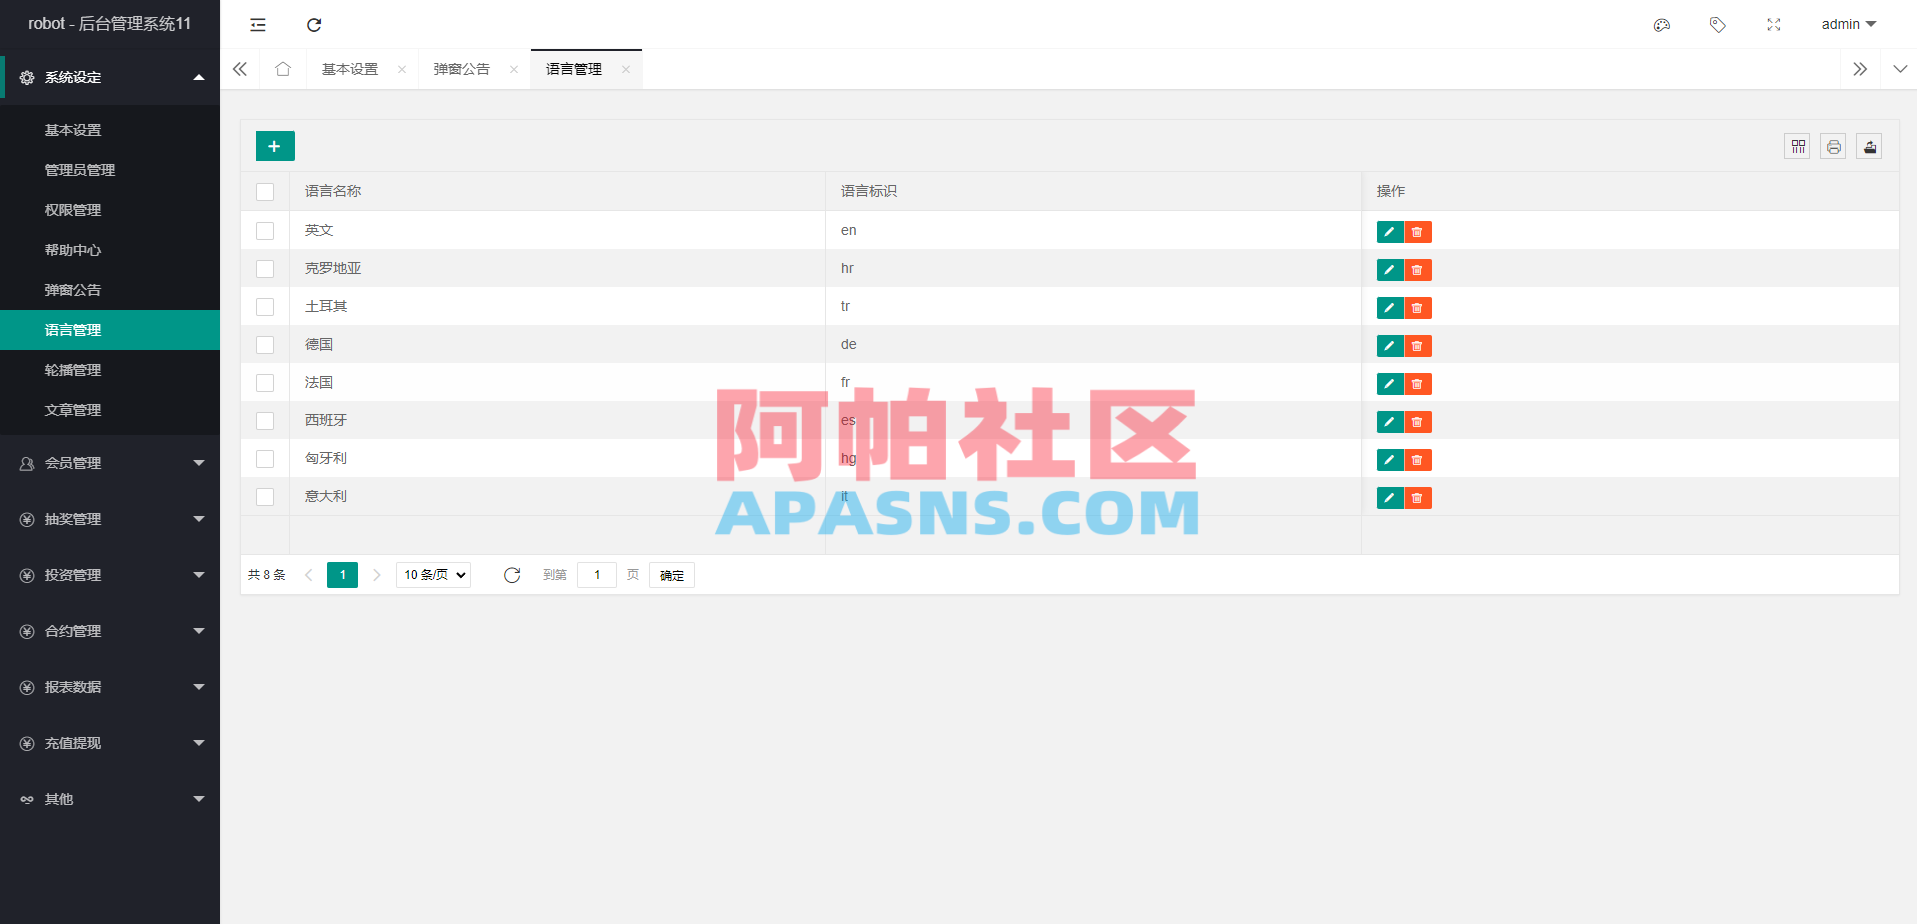Screen dimensions: 1917x924
Task: Click 确定 to jump to the entered page
Action: [671, 575]
